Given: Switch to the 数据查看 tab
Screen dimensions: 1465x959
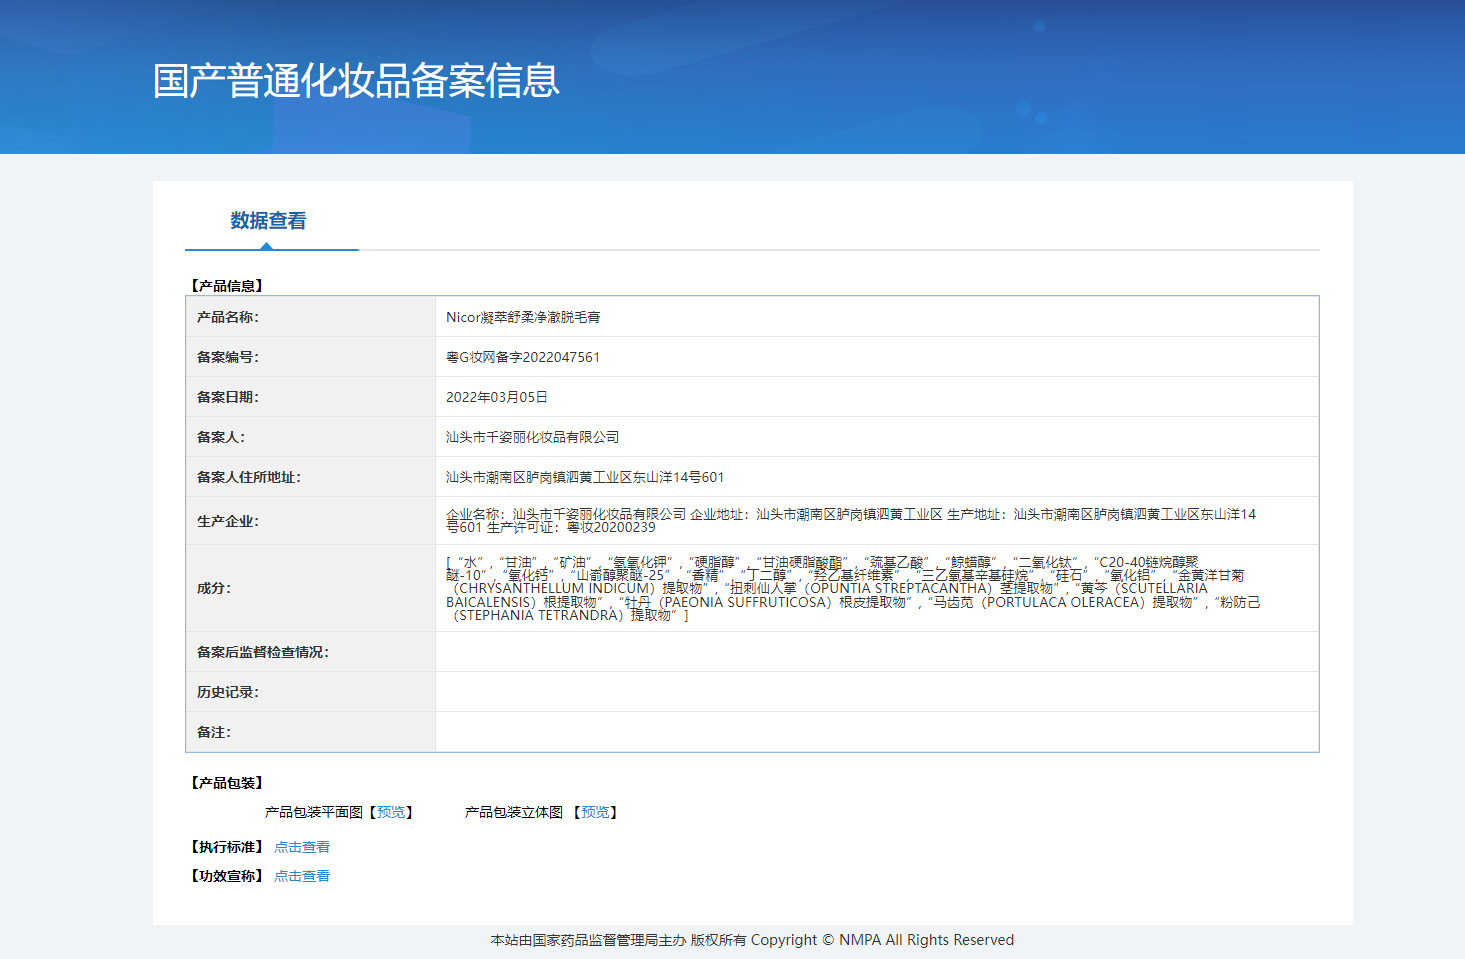Looking at the screenshot, I should 268,221.
